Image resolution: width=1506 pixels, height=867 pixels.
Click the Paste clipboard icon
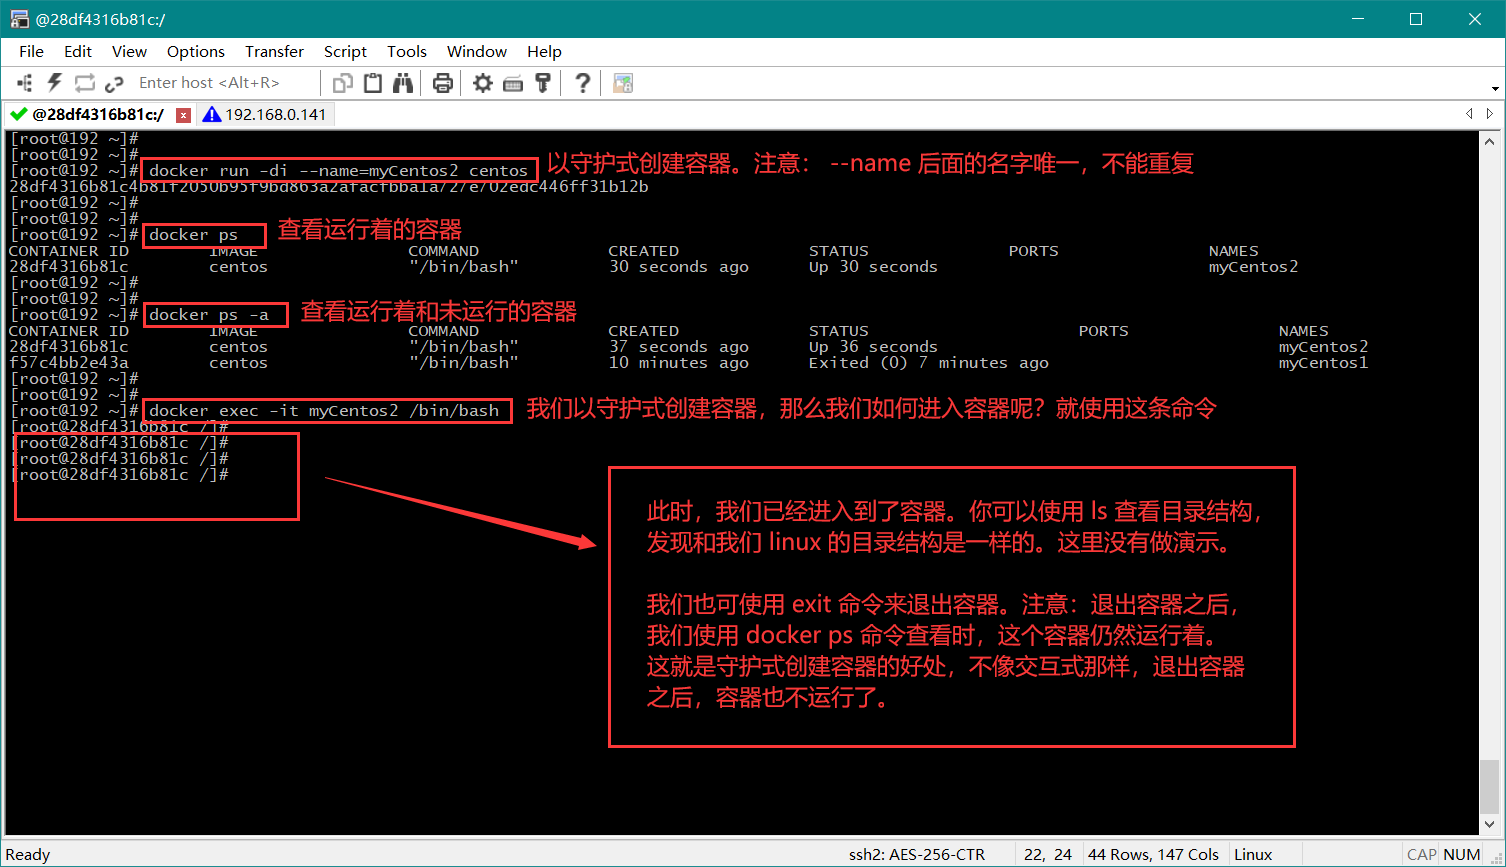click(373, 83)
